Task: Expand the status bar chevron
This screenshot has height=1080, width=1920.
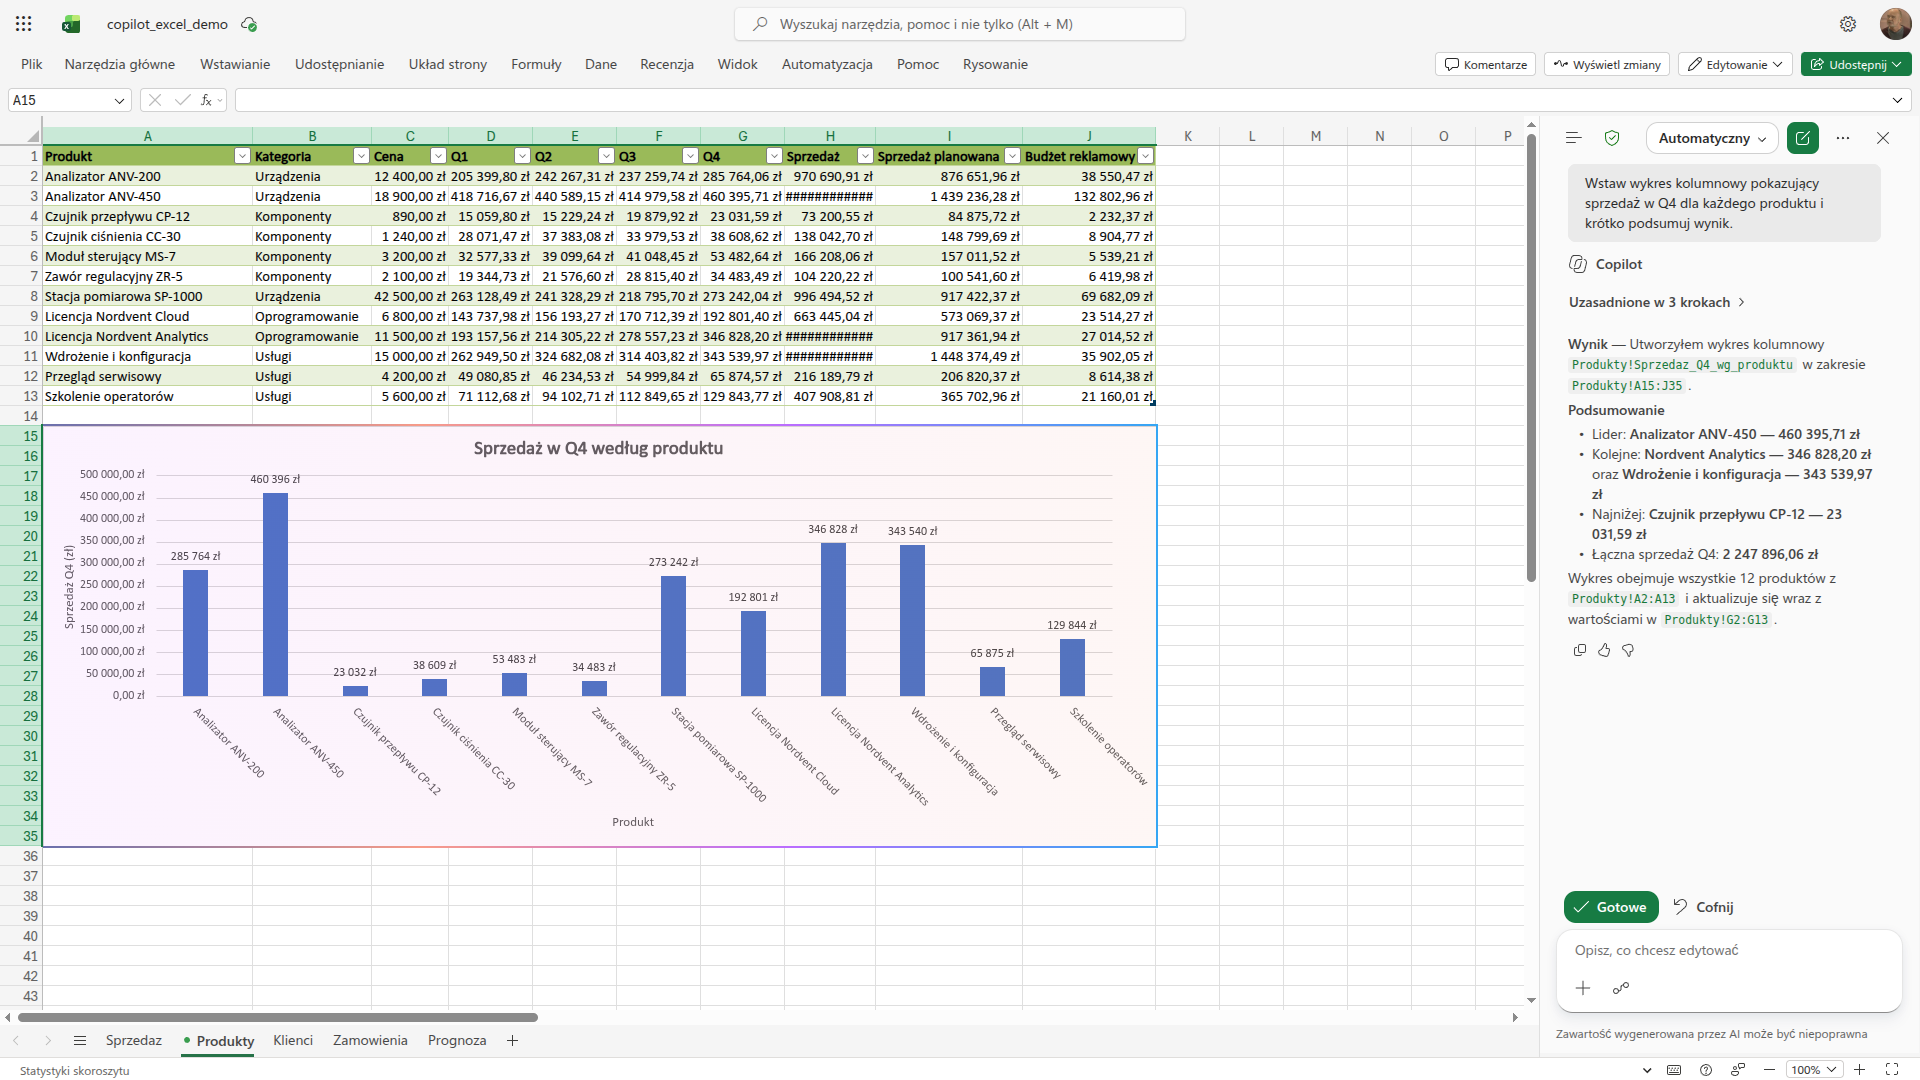Action: coord(1647,1070)
